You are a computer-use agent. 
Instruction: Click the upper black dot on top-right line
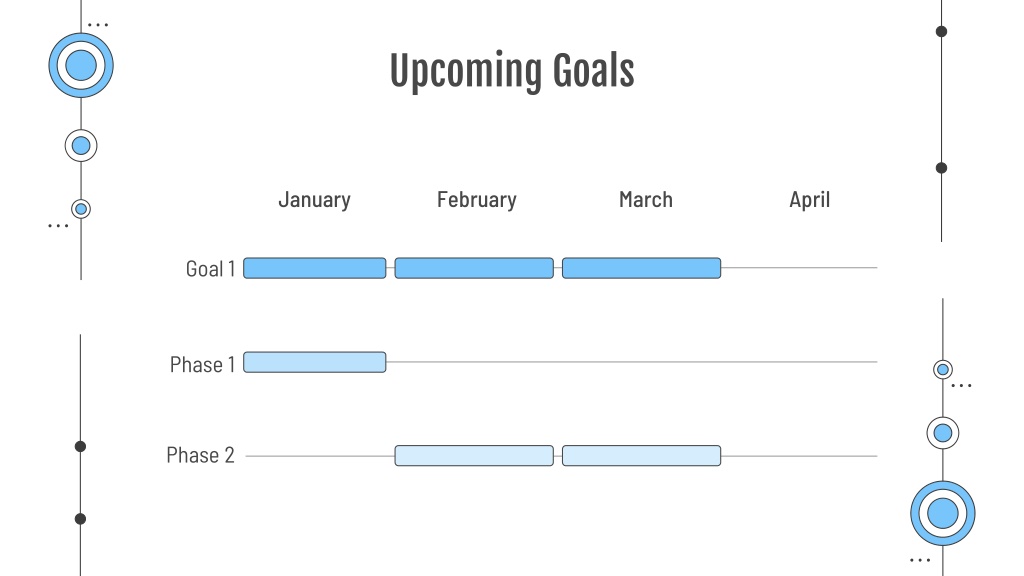click(x=941, y=31)
